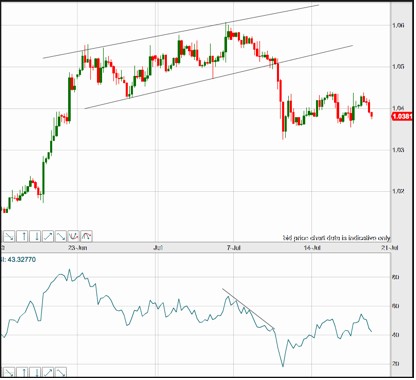
Task: Select the up-right diagonal arrow in RSI panel toolbar
Action: (49, 372)
